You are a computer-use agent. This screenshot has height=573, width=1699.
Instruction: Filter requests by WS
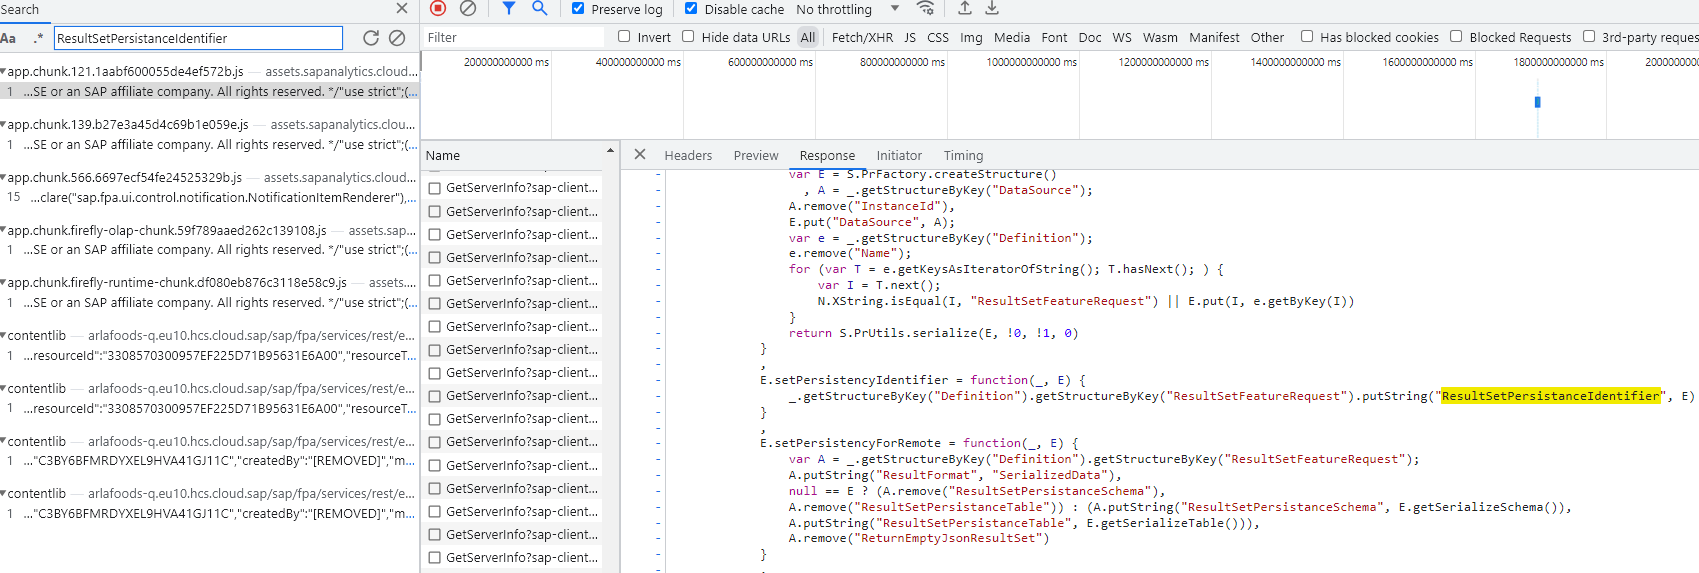[x=1122, y=37]
